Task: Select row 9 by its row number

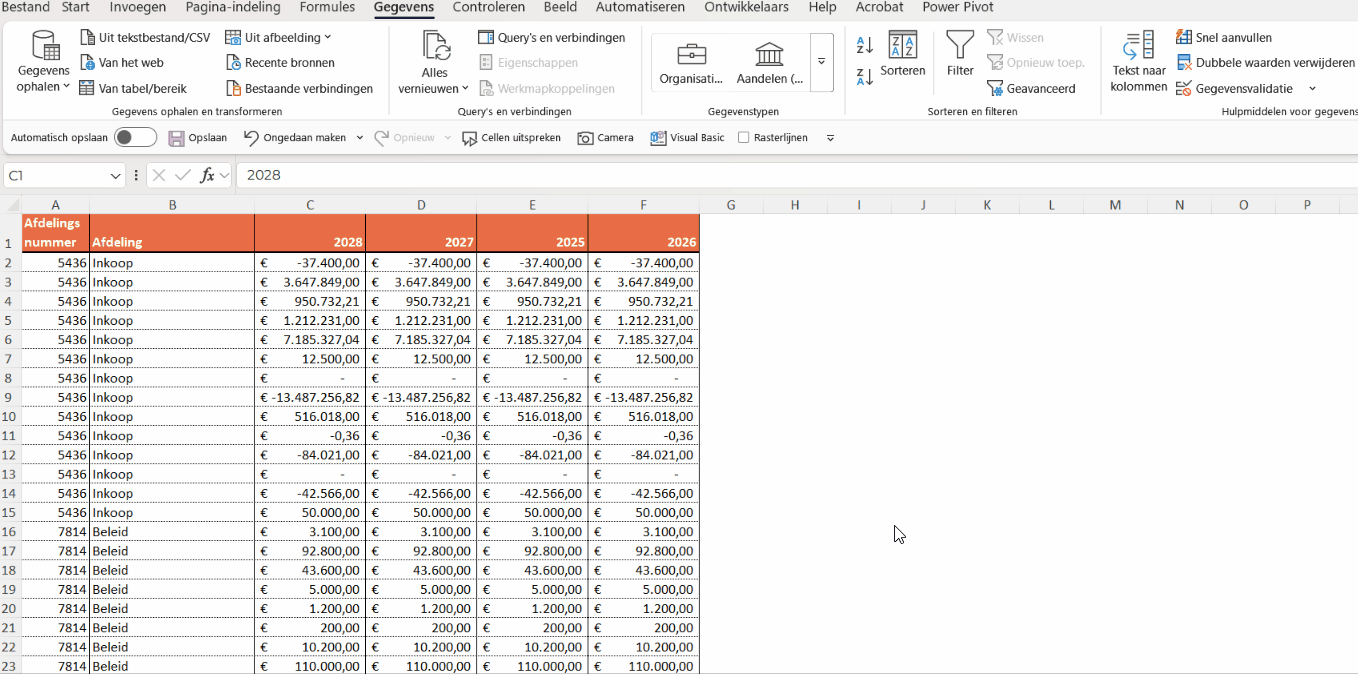Action: point(8,397)
